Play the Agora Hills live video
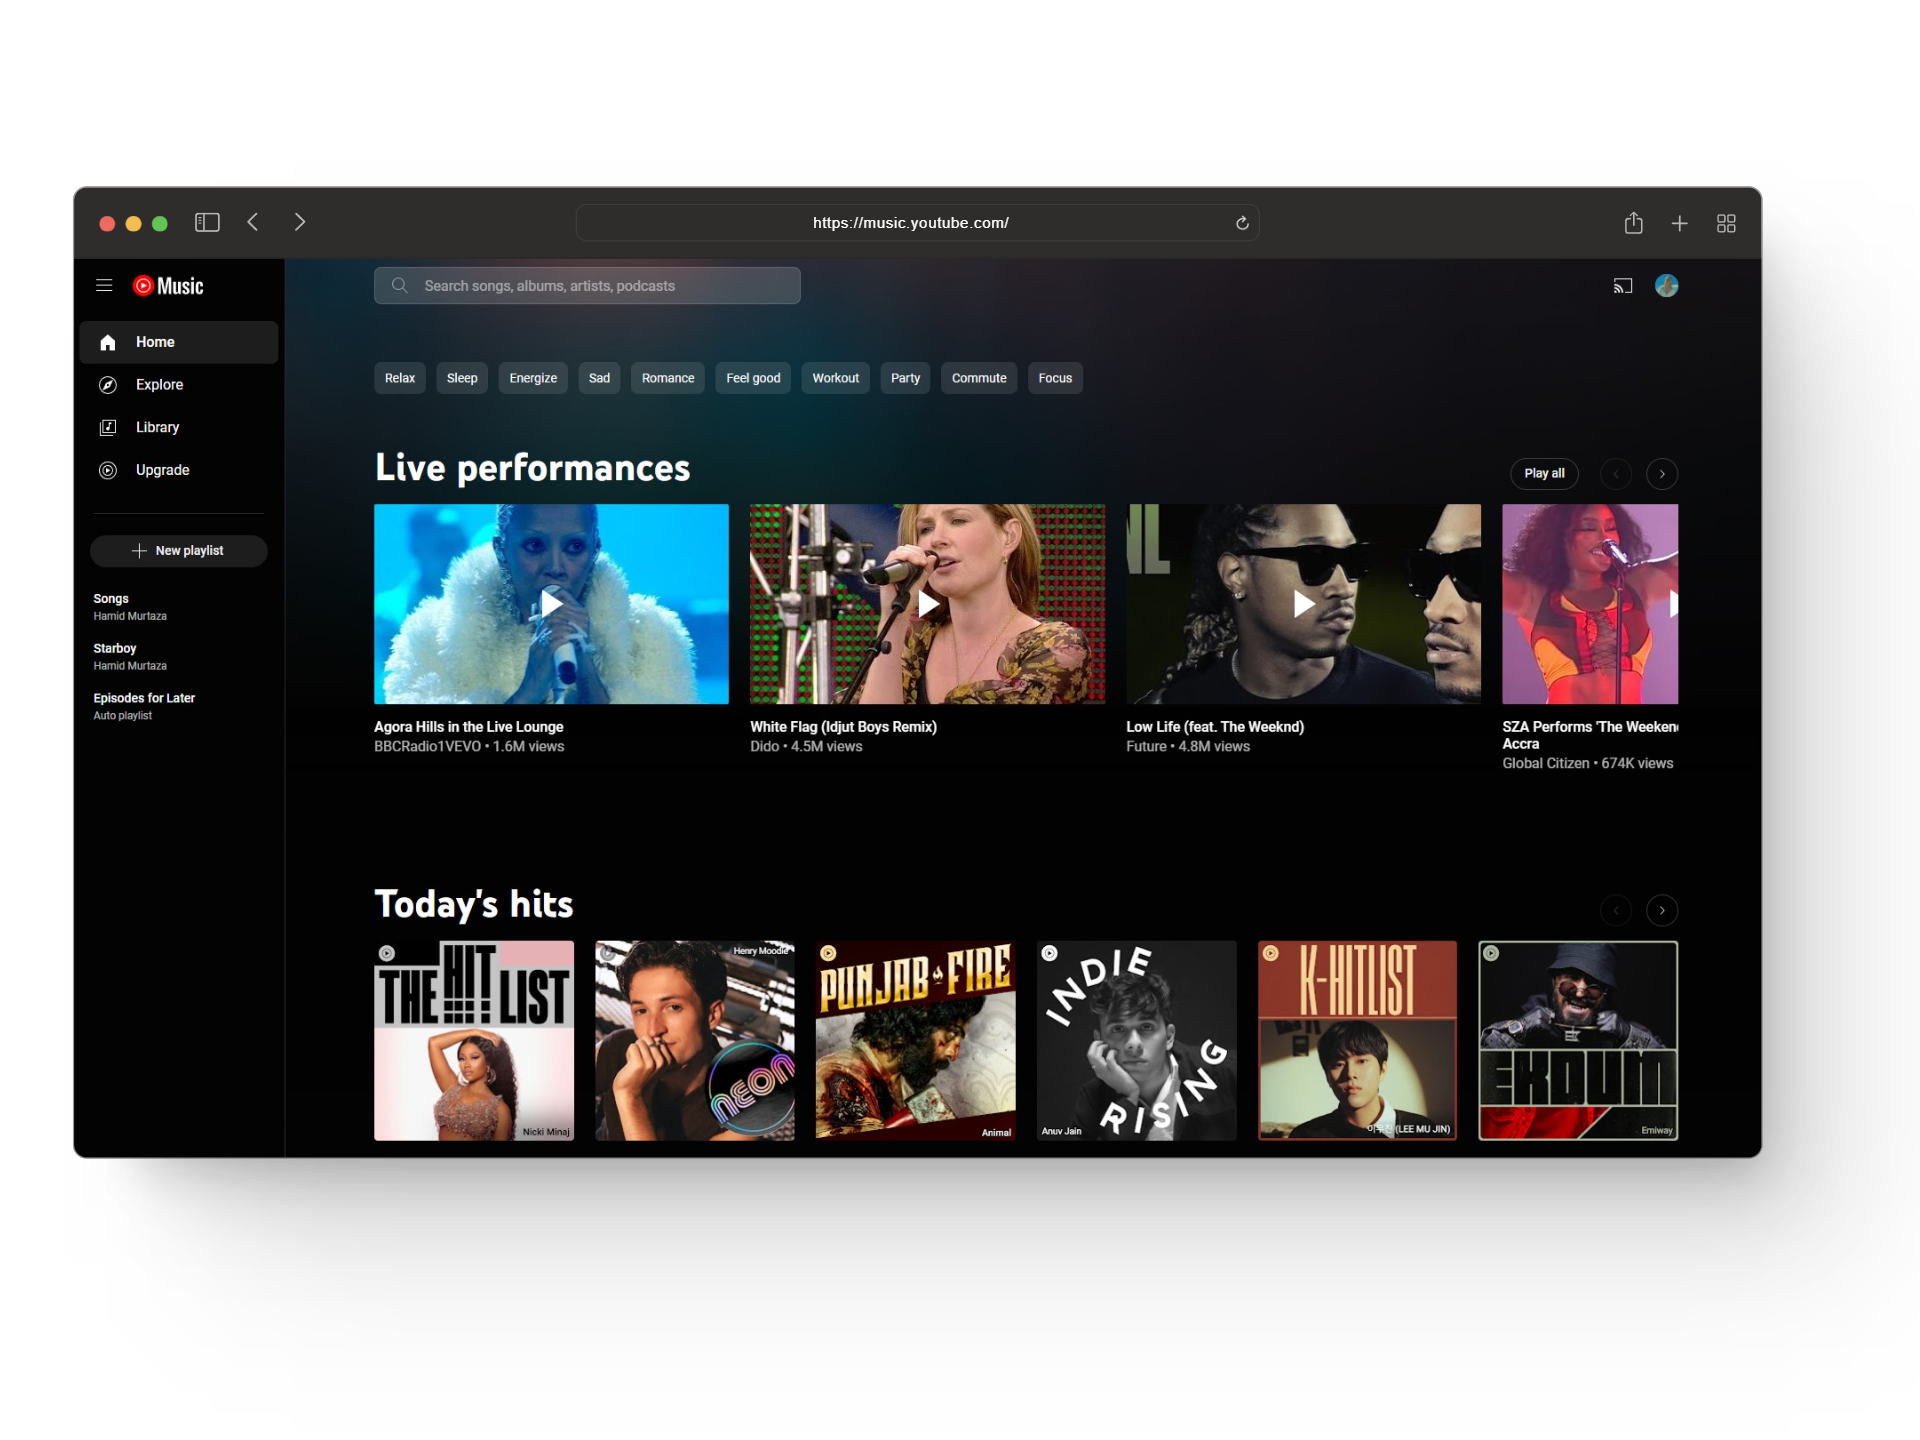 point(551,603)
